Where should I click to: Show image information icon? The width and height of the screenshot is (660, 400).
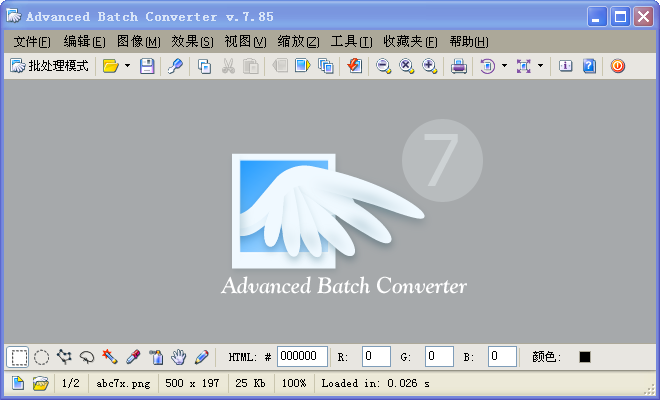[x=565, y=66]
